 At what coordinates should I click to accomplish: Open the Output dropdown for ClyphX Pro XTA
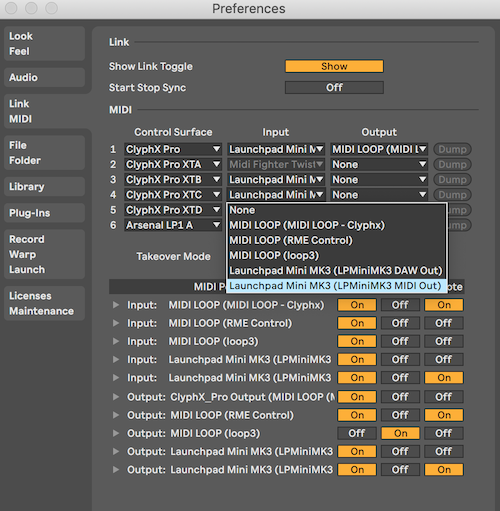click(379, 164)
